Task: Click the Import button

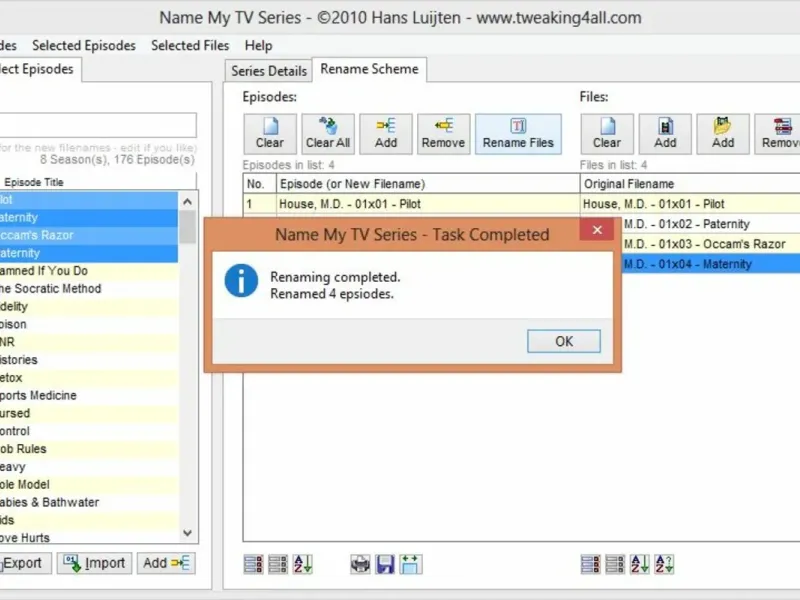Action: [x=94, y=563]
